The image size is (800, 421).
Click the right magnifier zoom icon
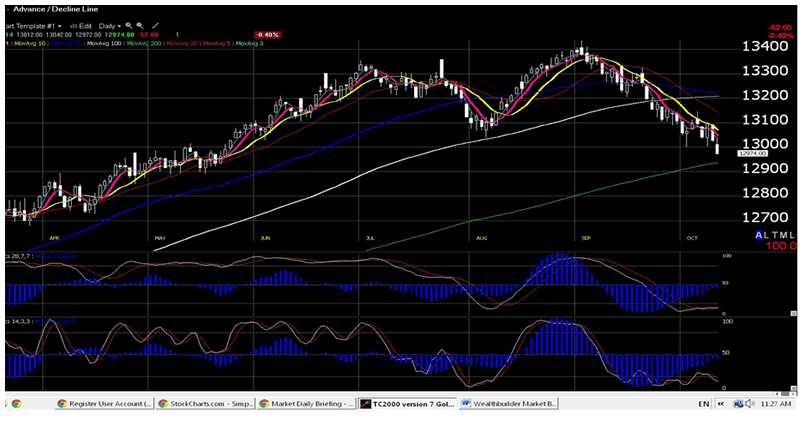coord(140,24)
